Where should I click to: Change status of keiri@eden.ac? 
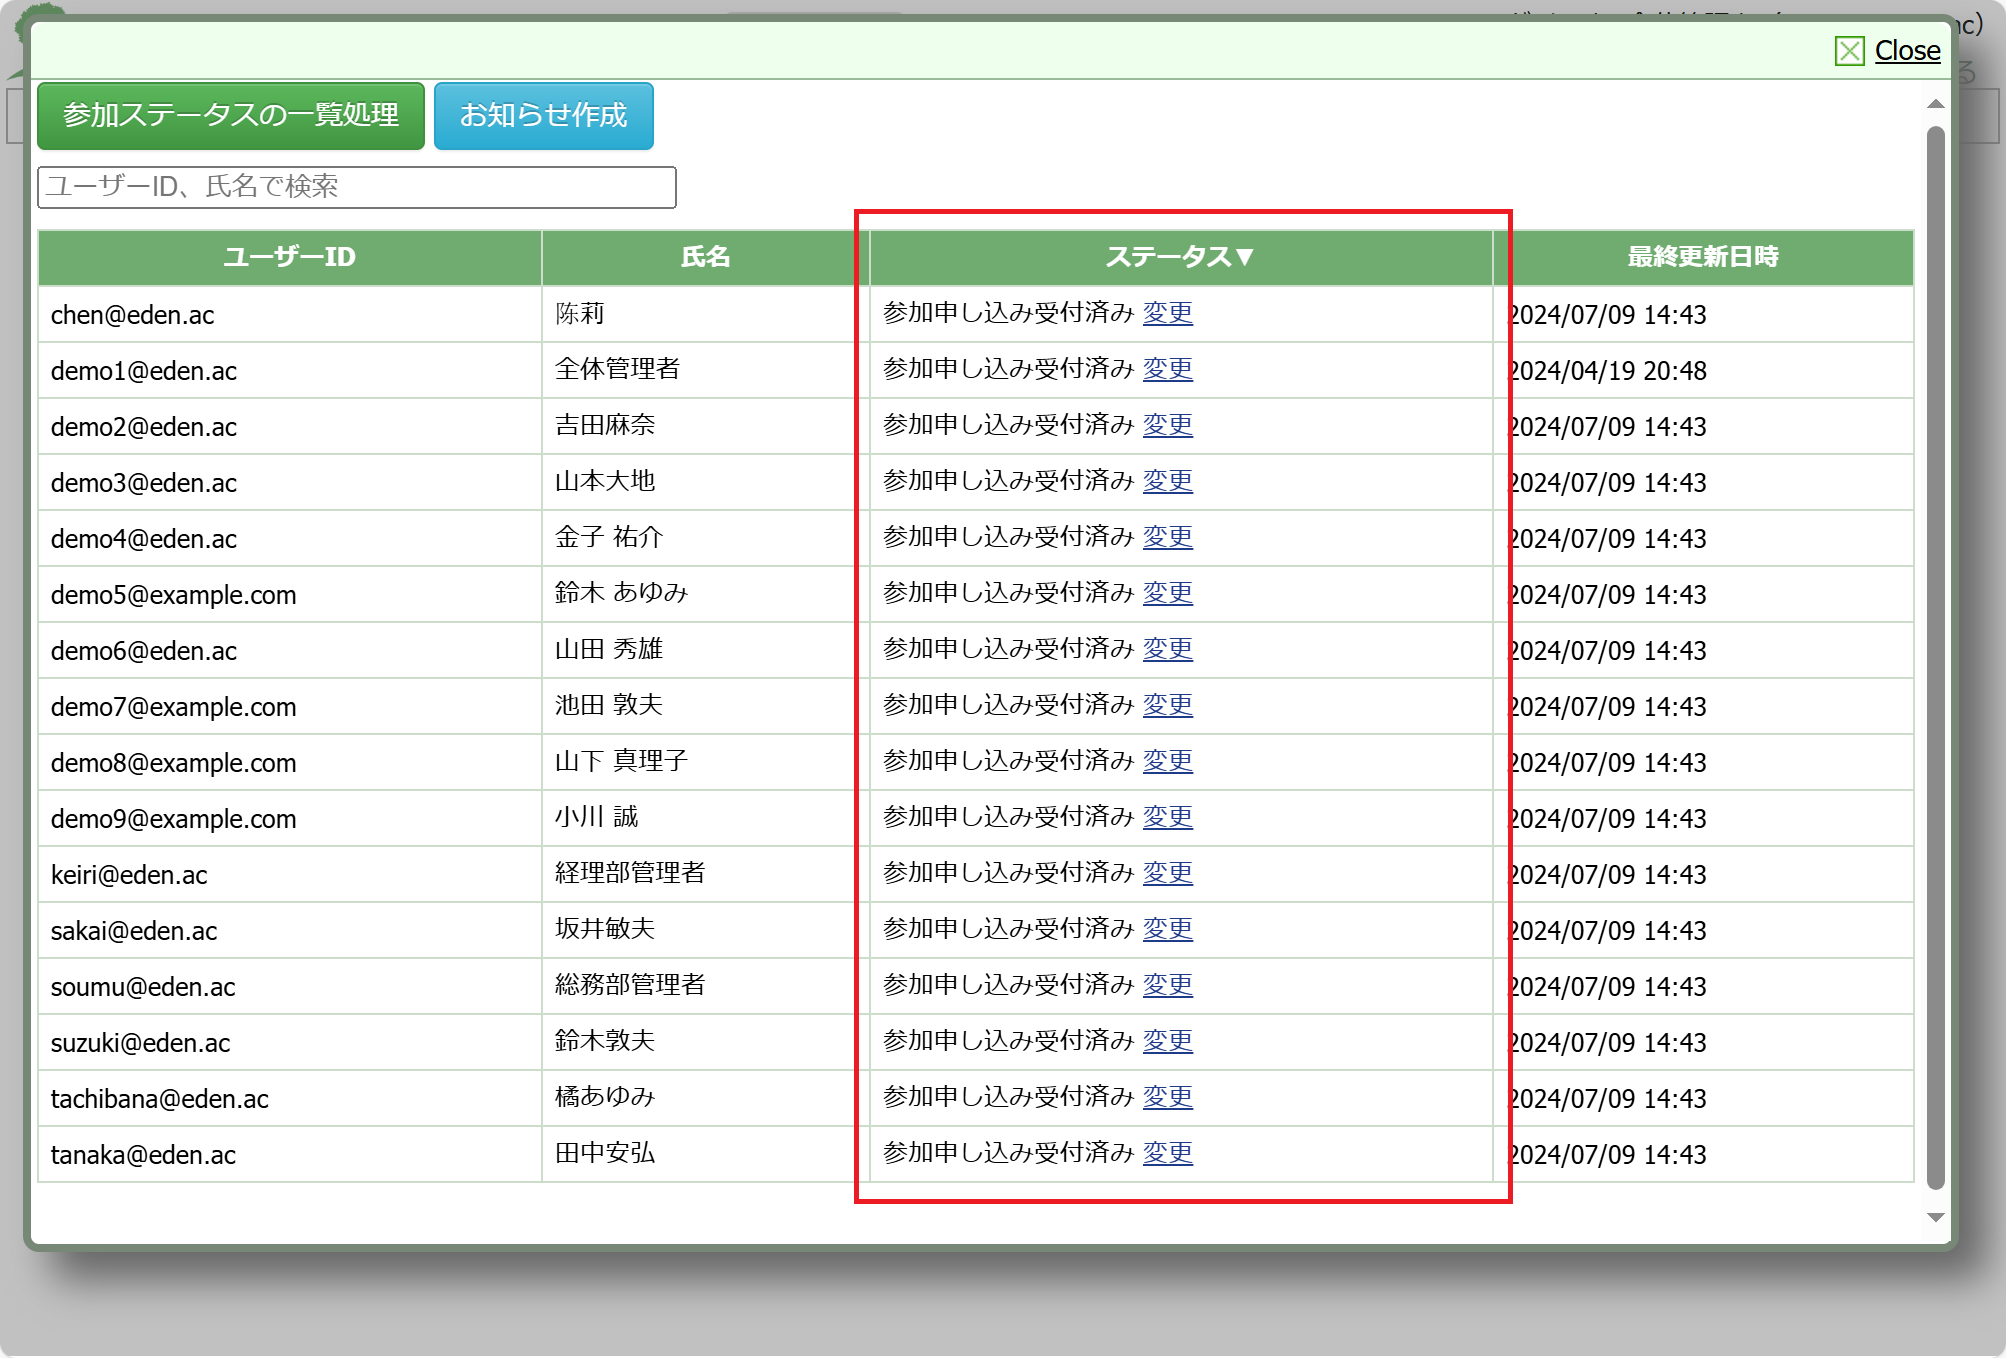tap(1167, 873)
